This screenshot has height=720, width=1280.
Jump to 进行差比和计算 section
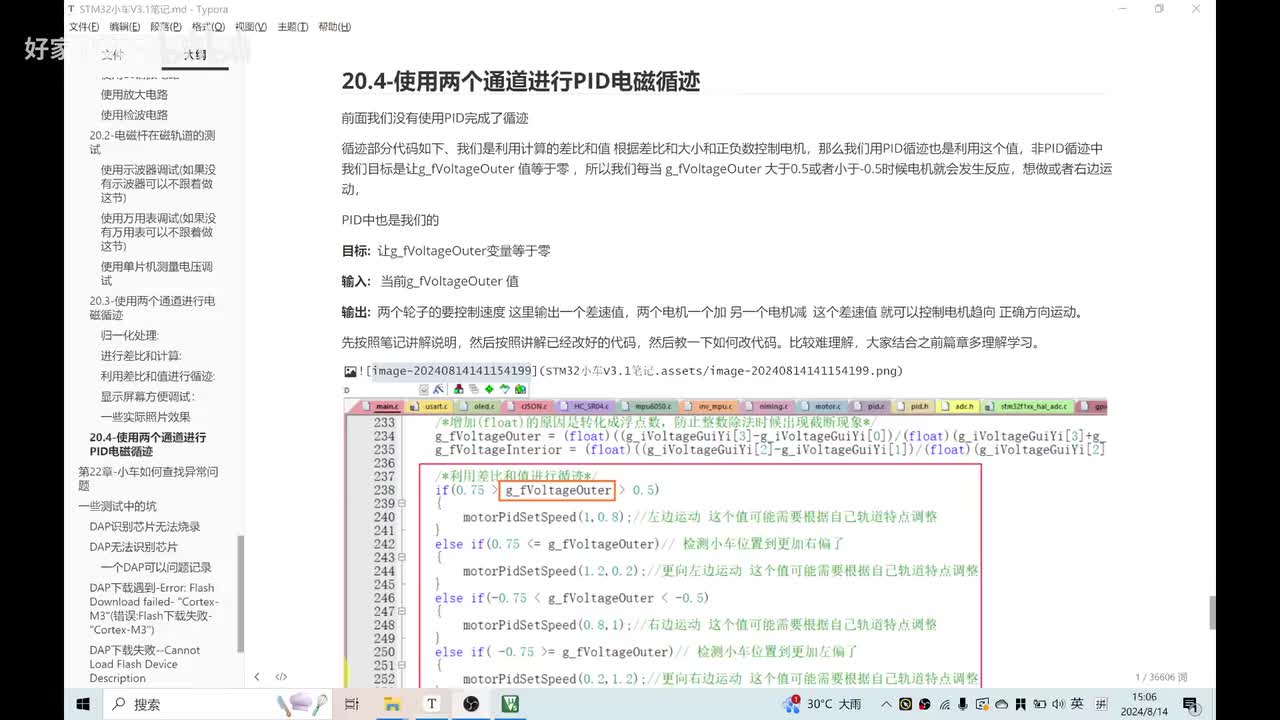point(141,356)
